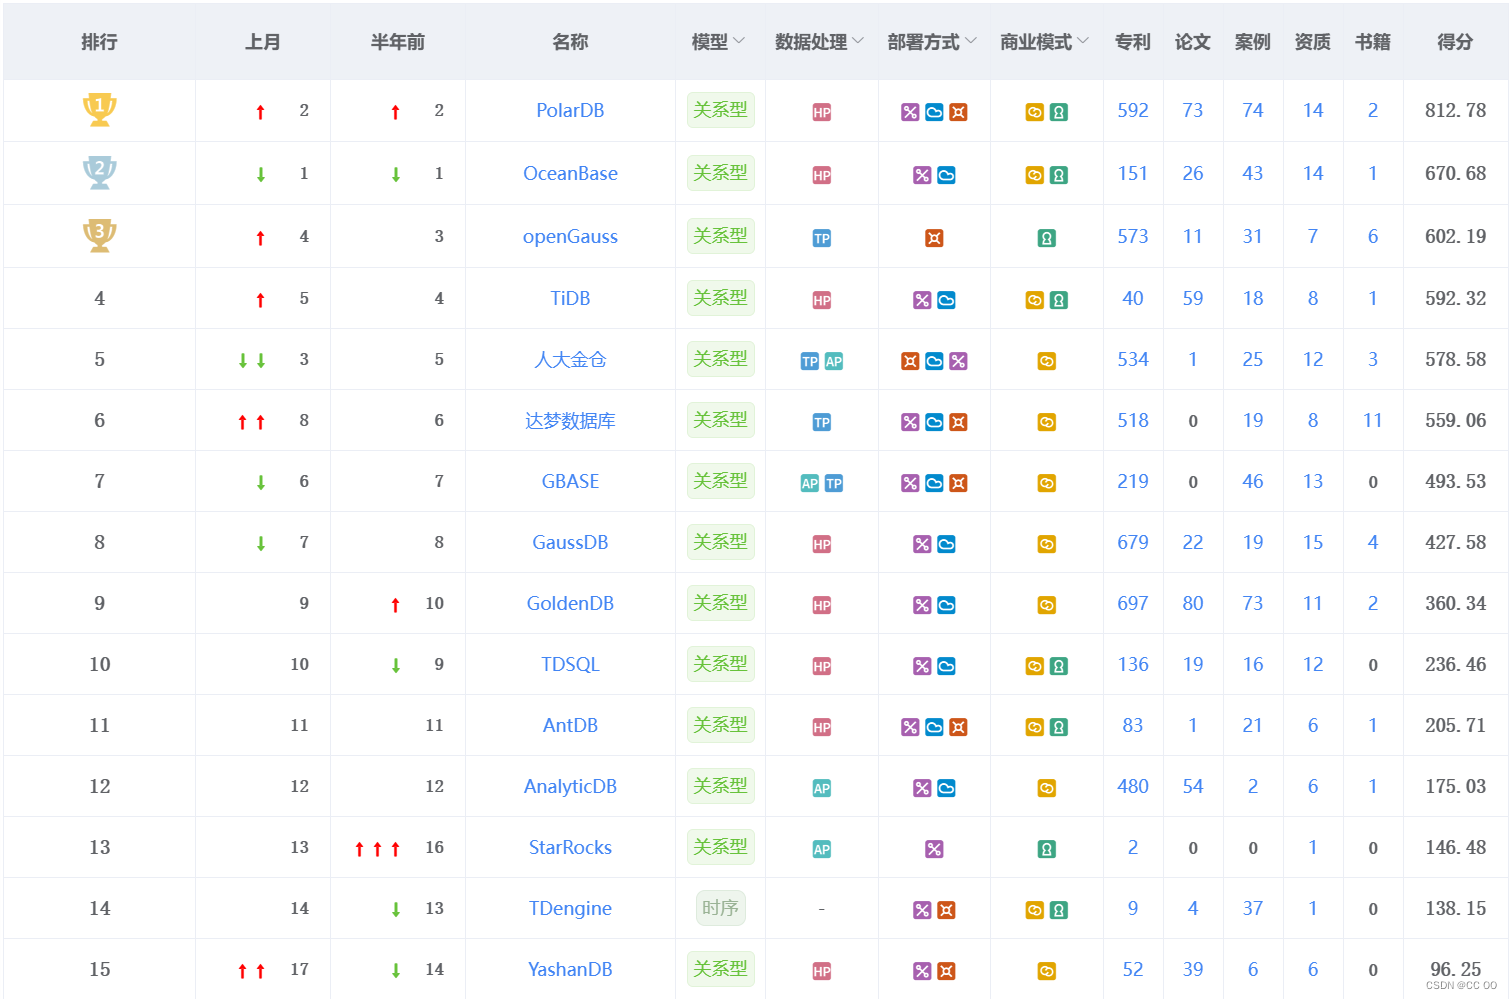Viewport: 1512px width, 999px height.
Task: Click the 资质 column header
Action: tap(1313, 42)
